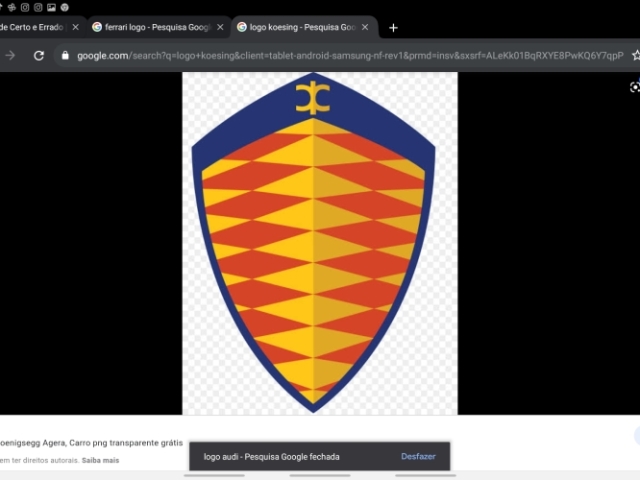Viewport: 640px width, 480px height.
Task: Click the padlock site security icon
Action: pos(65,55)
